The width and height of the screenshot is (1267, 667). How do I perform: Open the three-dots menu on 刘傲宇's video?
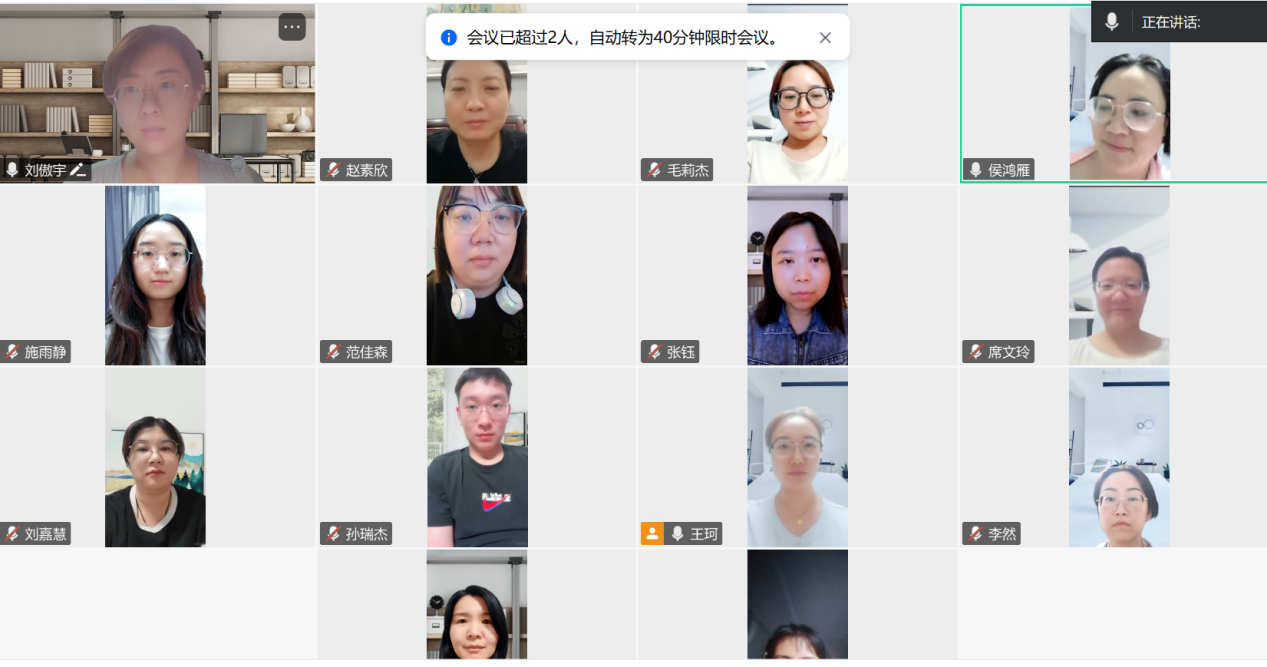292,27
